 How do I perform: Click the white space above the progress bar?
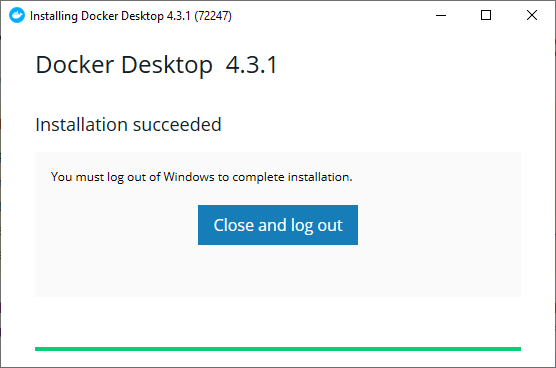tap(278, 322)
